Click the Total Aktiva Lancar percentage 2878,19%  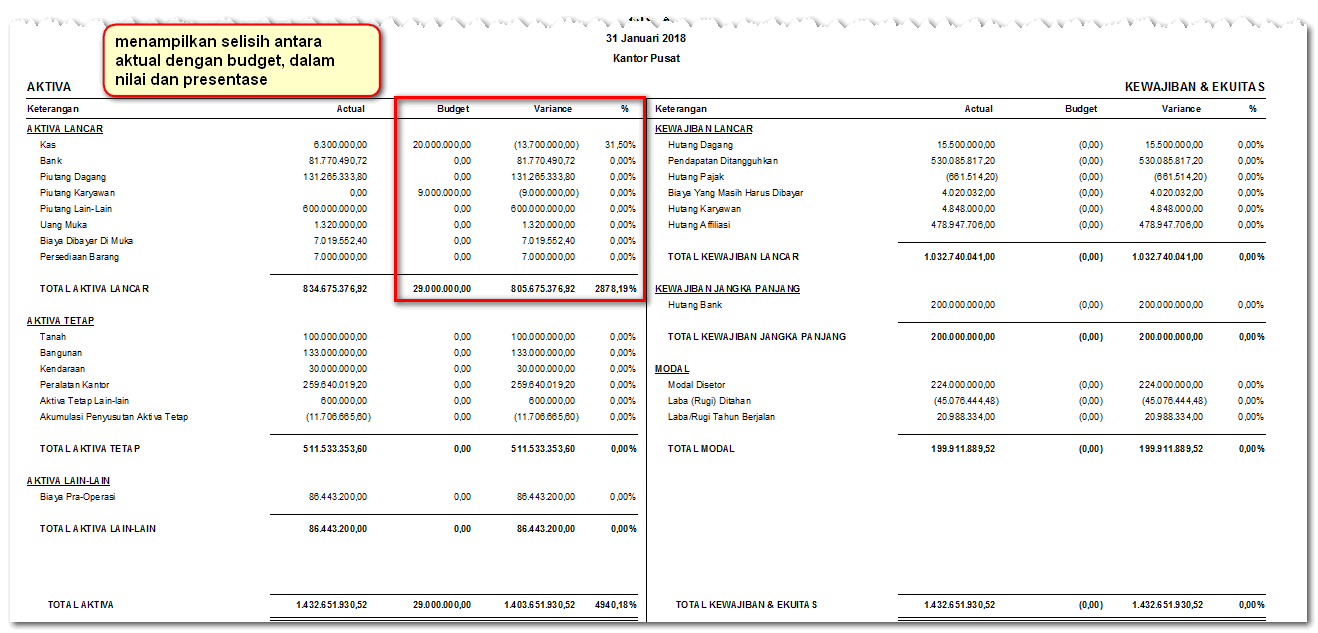pos(616,289)
